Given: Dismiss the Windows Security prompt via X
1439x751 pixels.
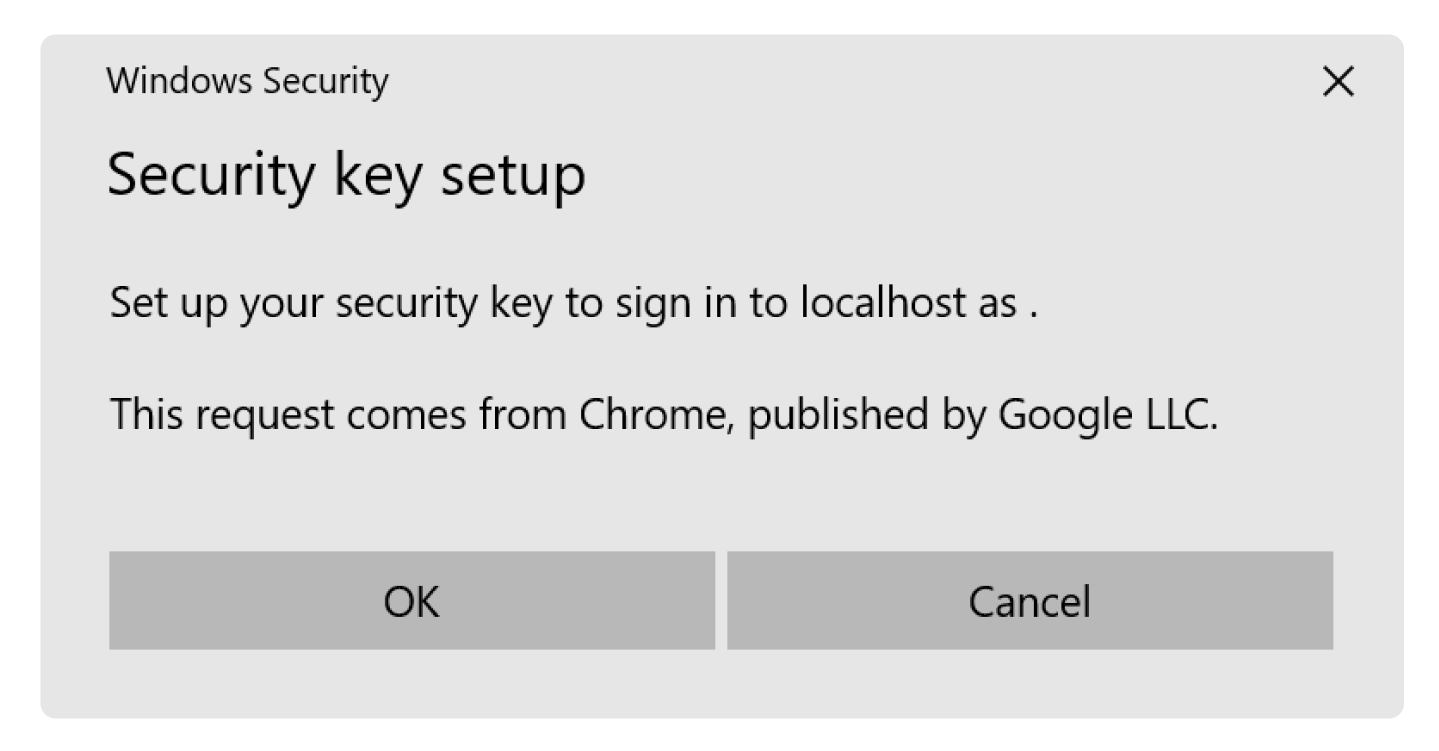Looking at the screenshot, I should tap(1337, 82).
